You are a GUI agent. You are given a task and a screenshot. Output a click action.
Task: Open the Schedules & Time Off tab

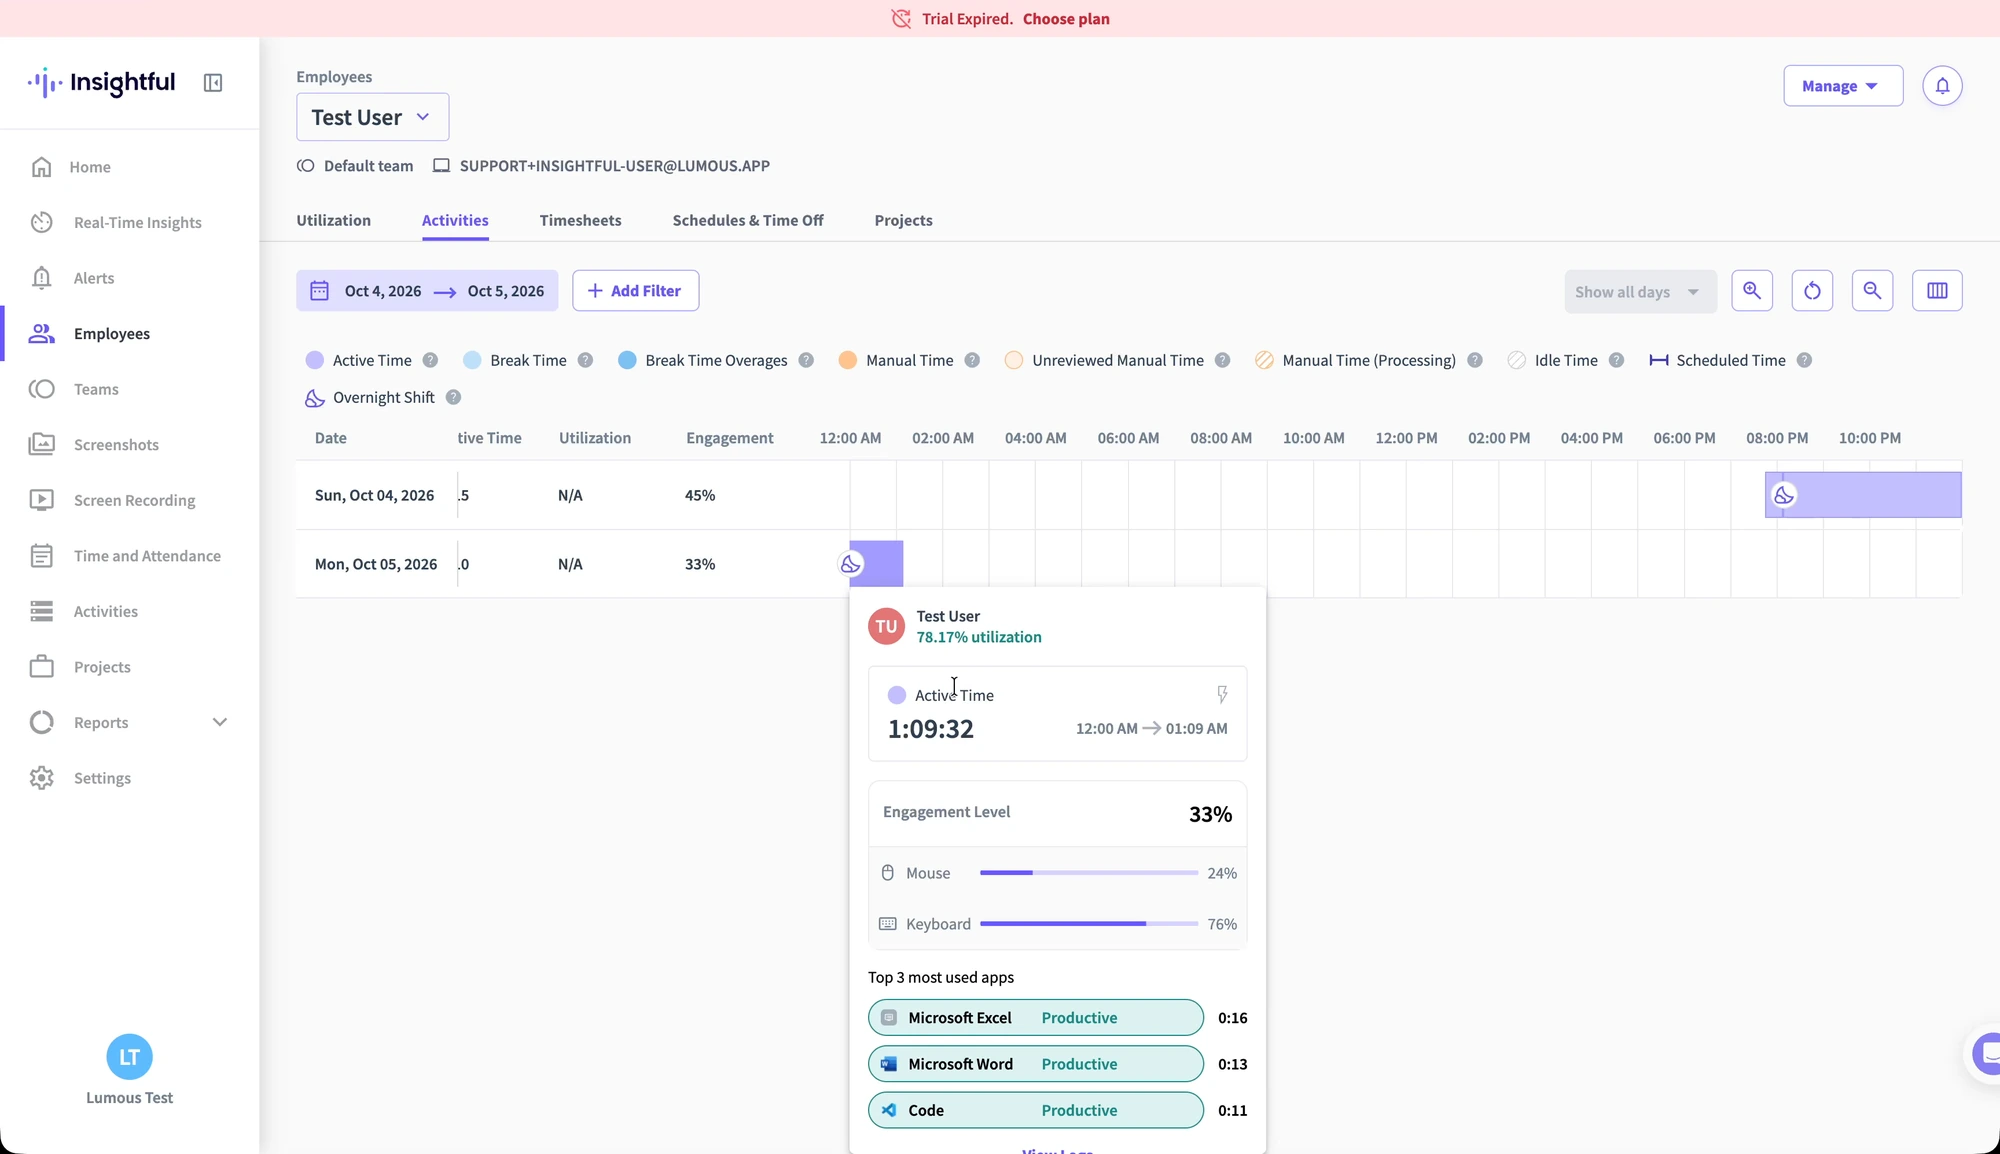747,220
